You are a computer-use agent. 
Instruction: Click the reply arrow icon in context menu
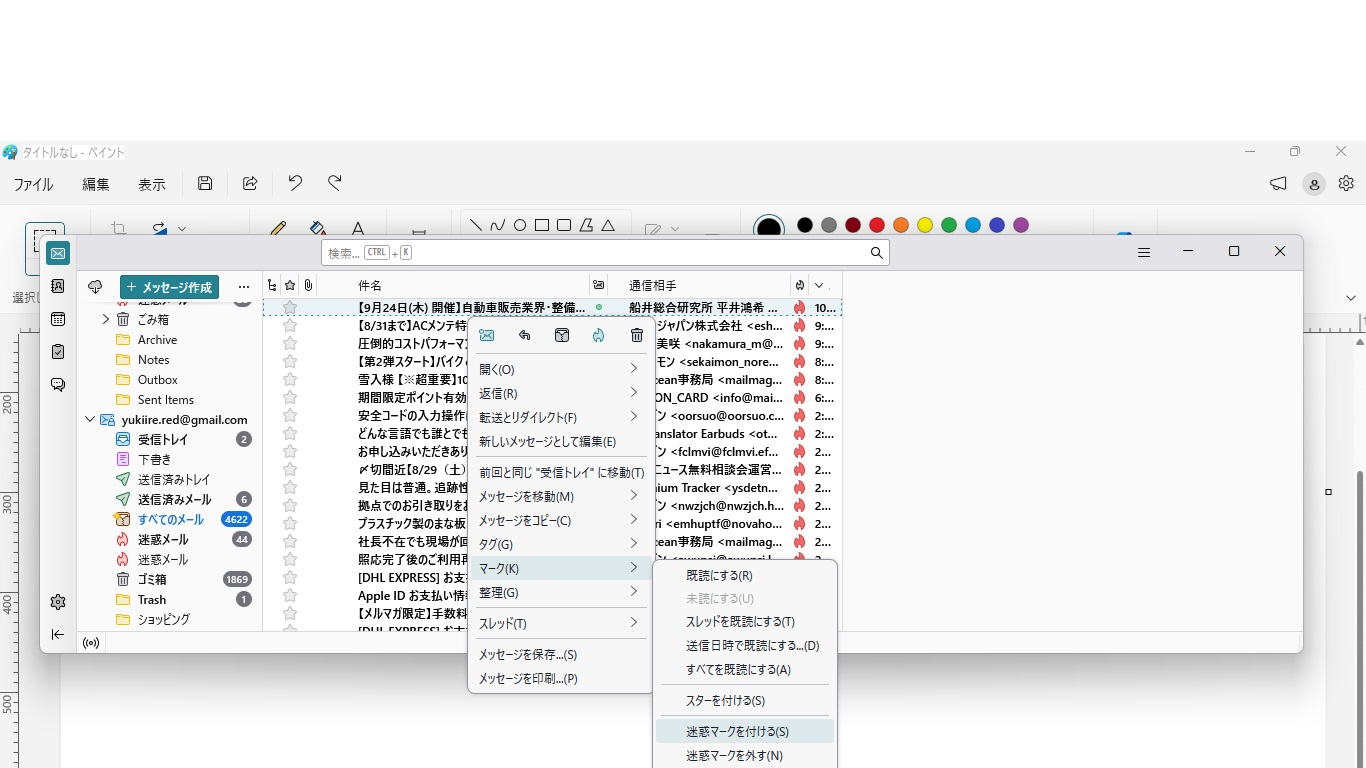(524, 335)
